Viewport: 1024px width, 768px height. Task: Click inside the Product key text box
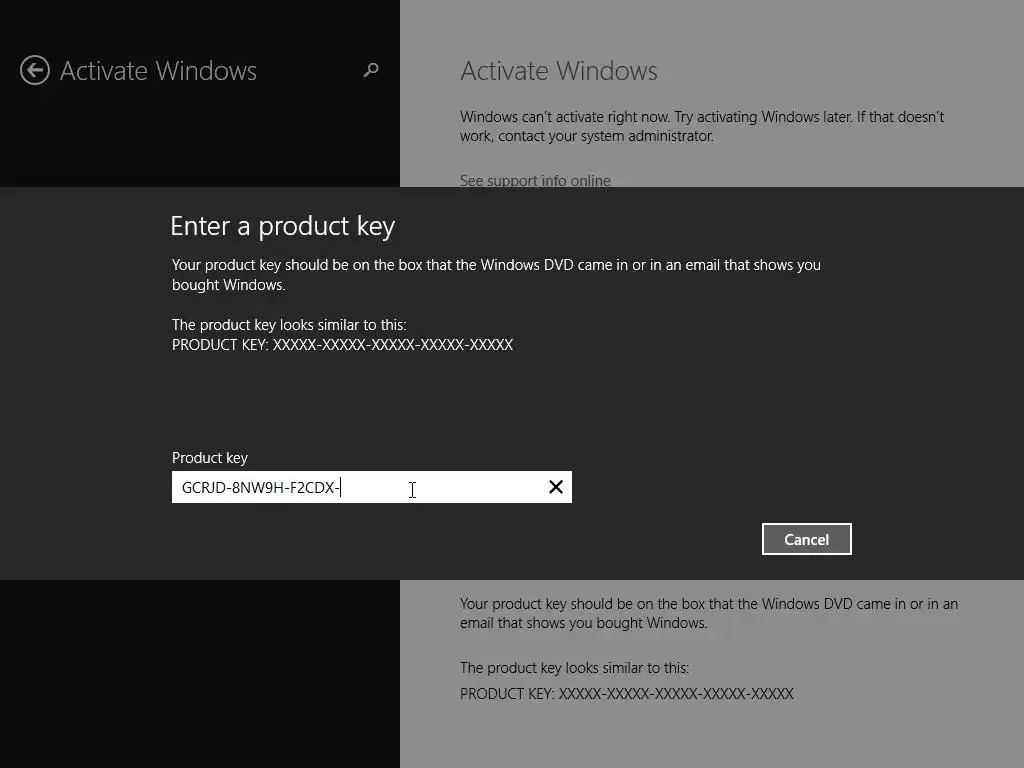[x=372, y=487]
